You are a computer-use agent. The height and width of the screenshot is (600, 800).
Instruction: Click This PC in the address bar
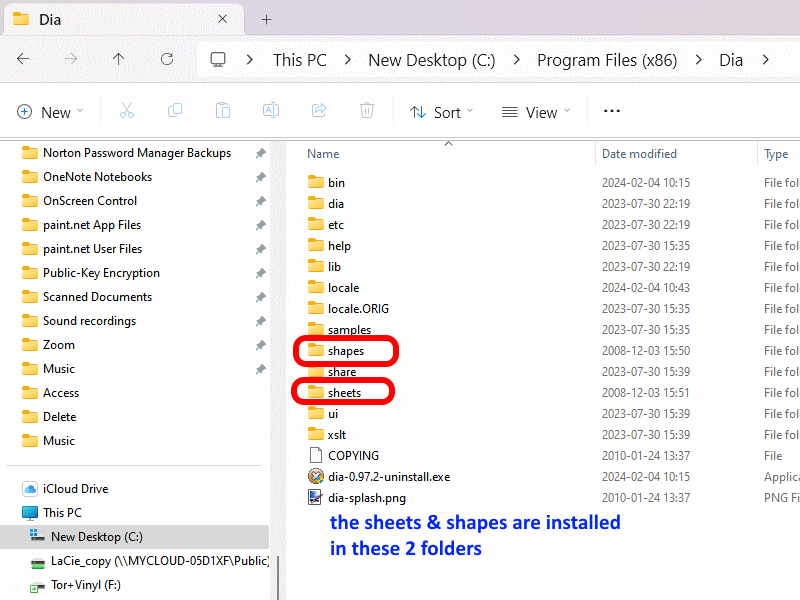(299, 60)
